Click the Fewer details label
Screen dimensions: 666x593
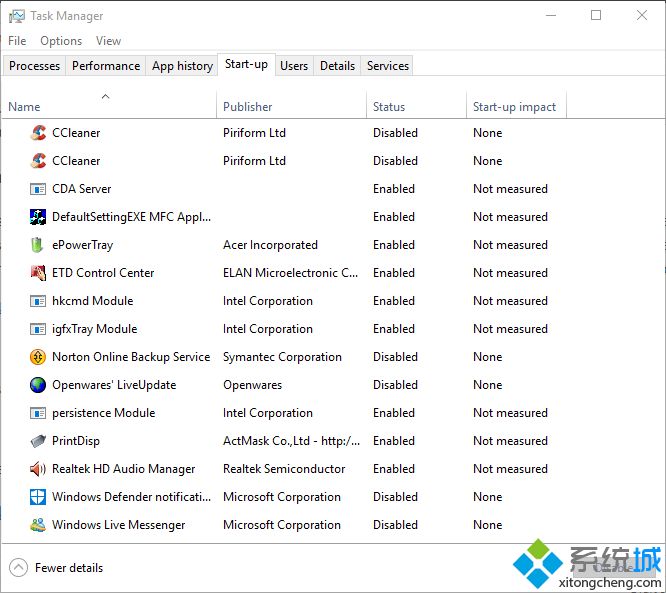click(69, 568)
